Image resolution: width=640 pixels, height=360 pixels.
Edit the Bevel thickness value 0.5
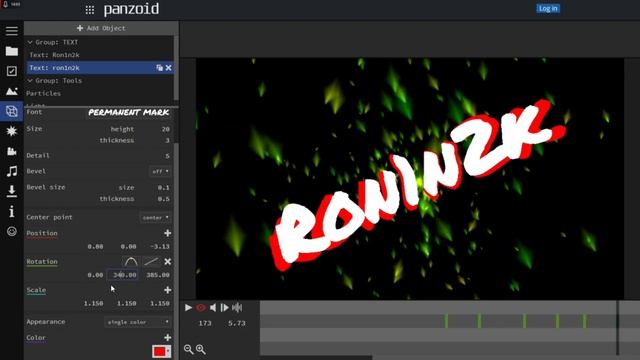pos(163,199)
